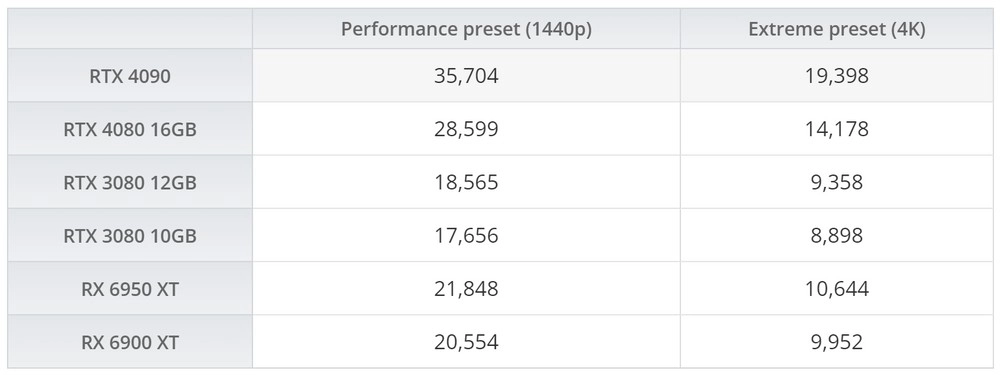Click the 17,656 score cell
The width and height of the screenshot is (1000, 375).
[x=466, y=235]
